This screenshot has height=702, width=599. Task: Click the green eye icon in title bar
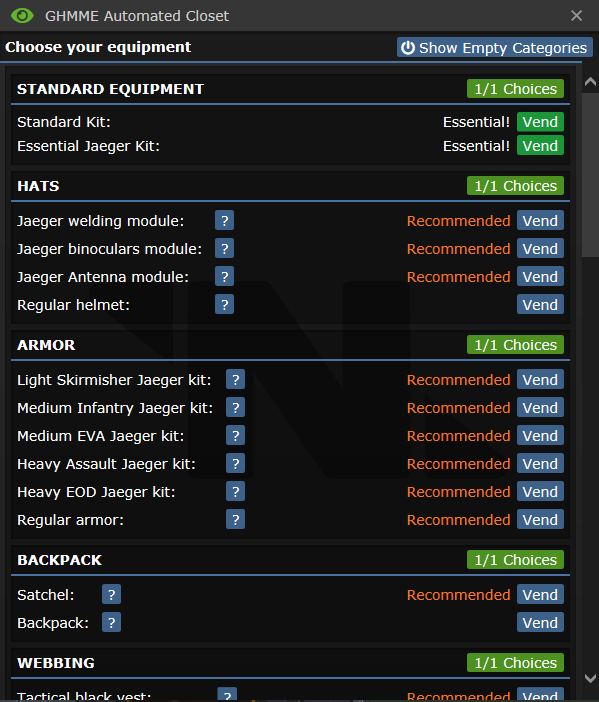[22, 16]
